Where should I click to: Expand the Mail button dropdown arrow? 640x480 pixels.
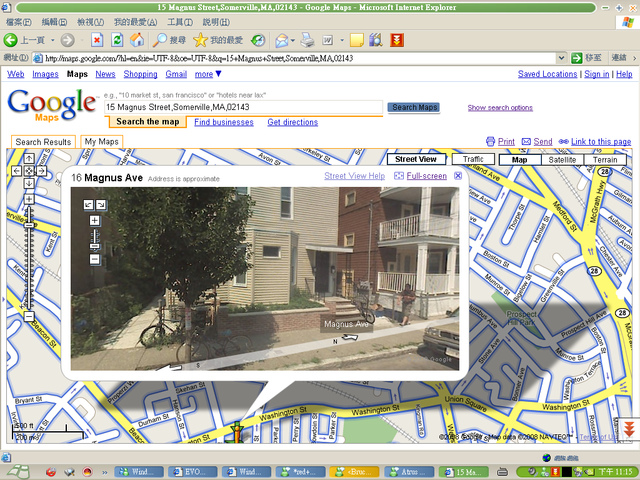(293, 40)
